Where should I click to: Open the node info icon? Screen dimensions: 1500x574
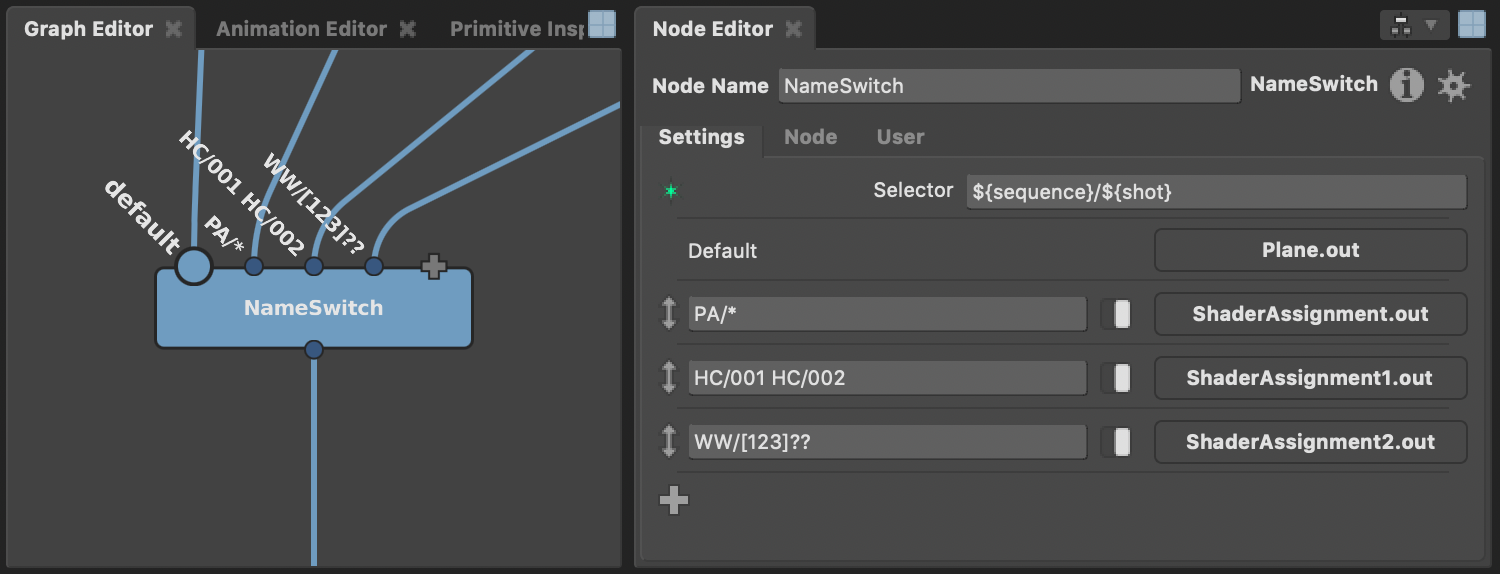1407,86
